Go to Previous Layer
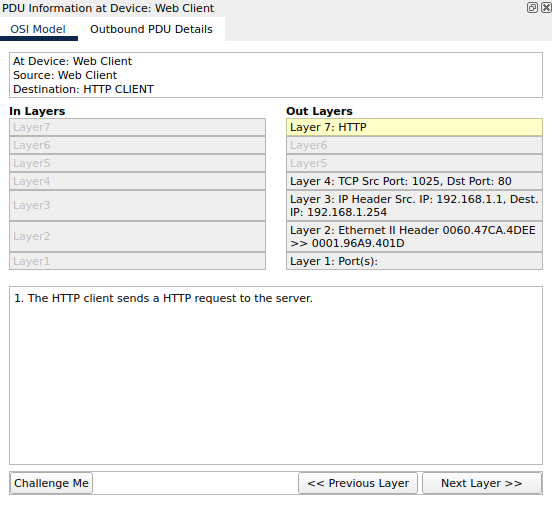This screenshot has width=552, height=518. click(x=358, y=483)
